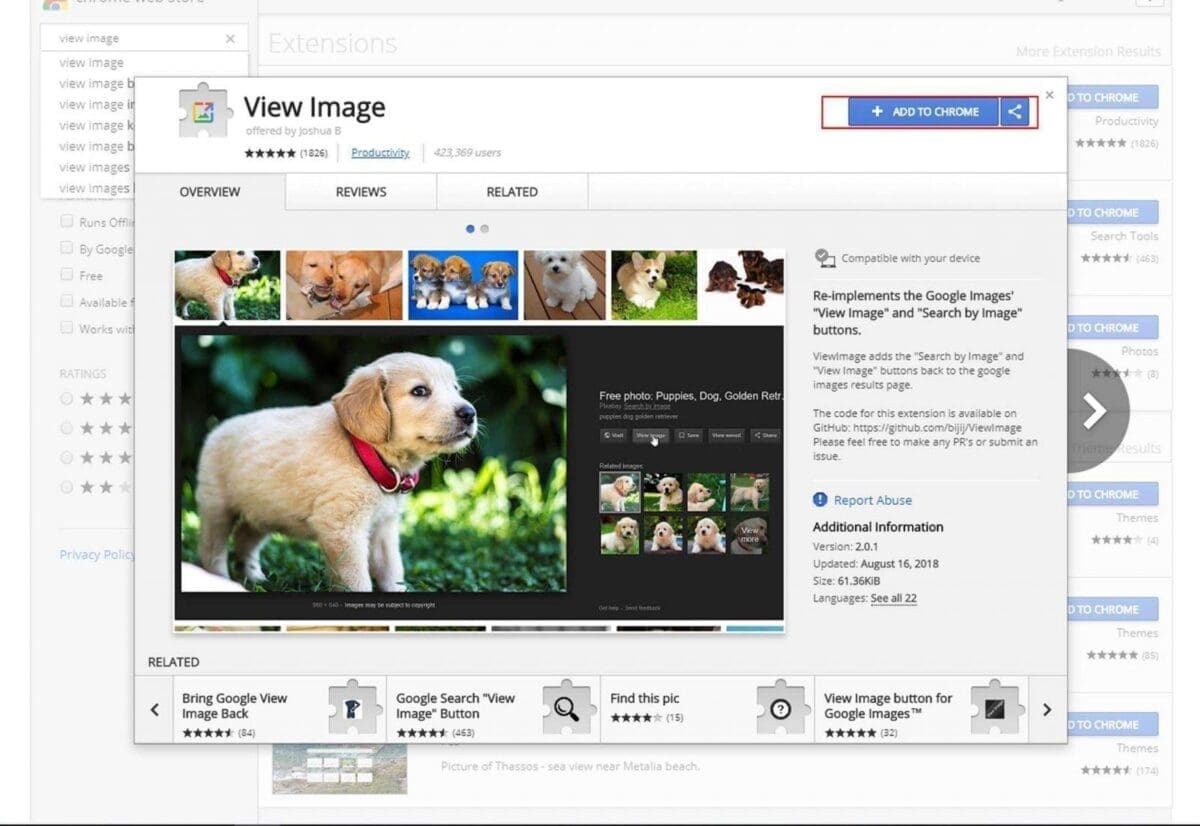Select the first carousel dot indicator
Viewport: 1200px width, 826px height.
pyautogui.click(x=470, y=229)
